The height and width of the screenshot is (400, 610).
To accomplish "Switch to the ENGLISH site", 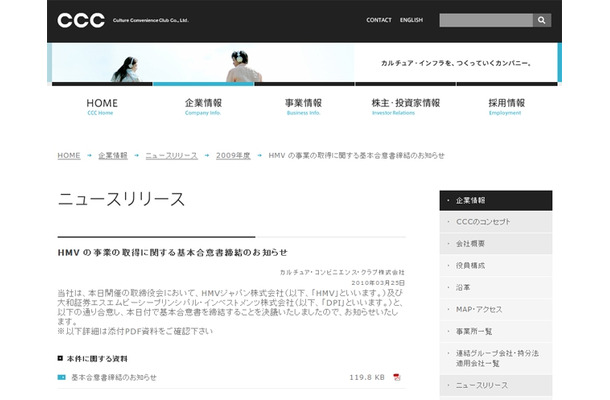I will [x=411, y=20].
